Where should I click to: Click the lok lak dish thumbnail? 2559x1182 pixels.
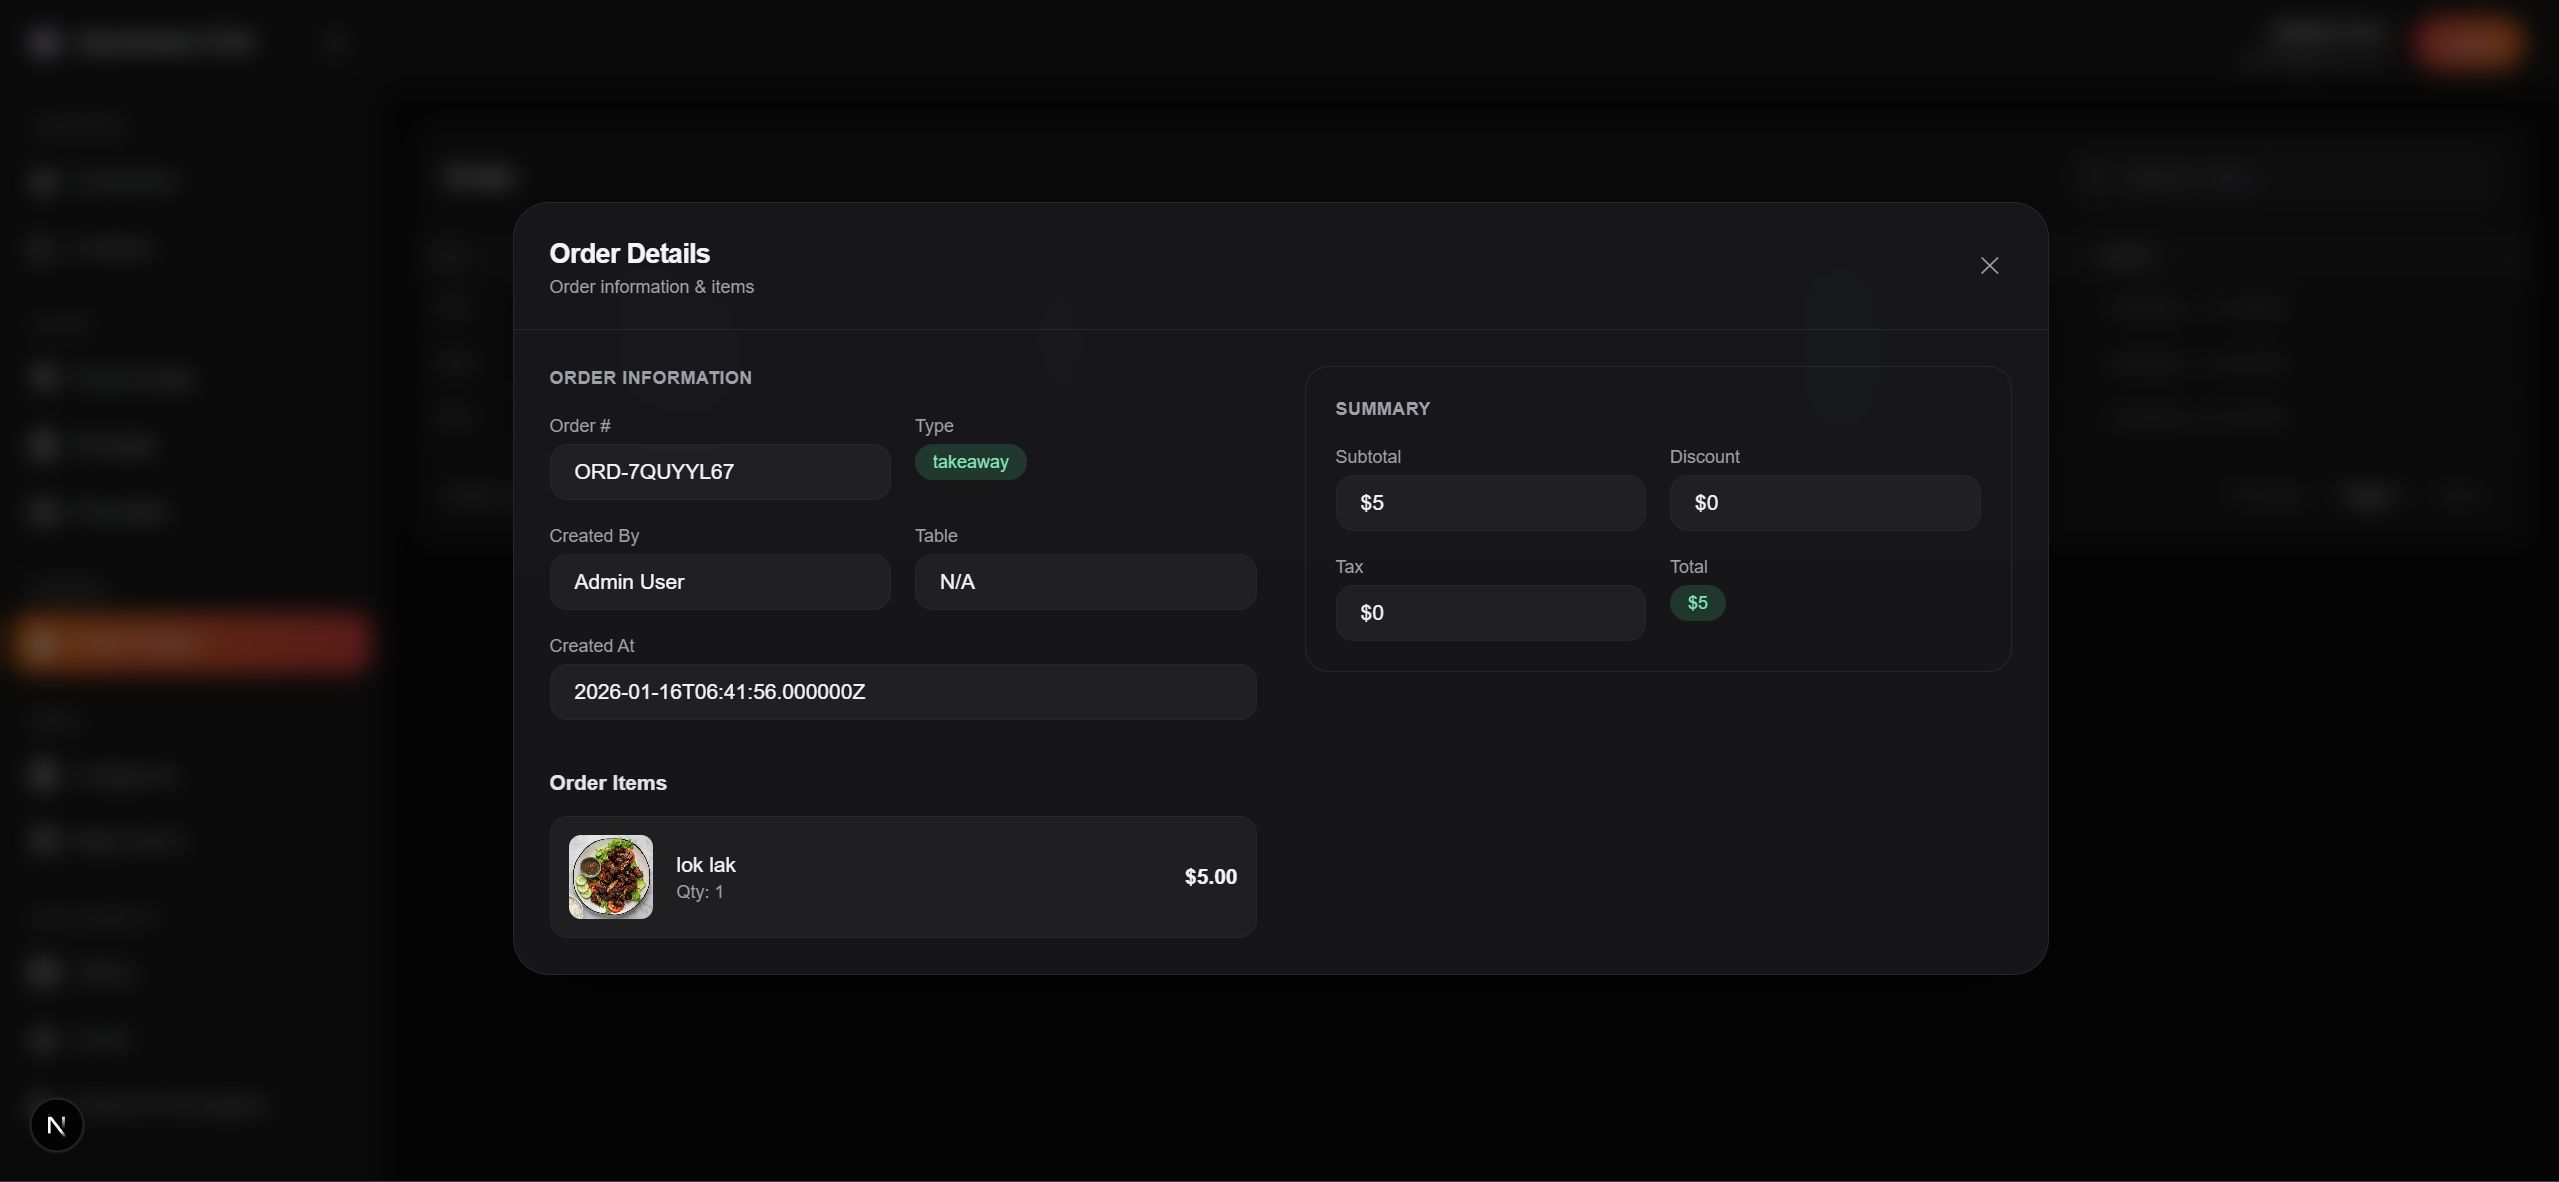point(610,877)
